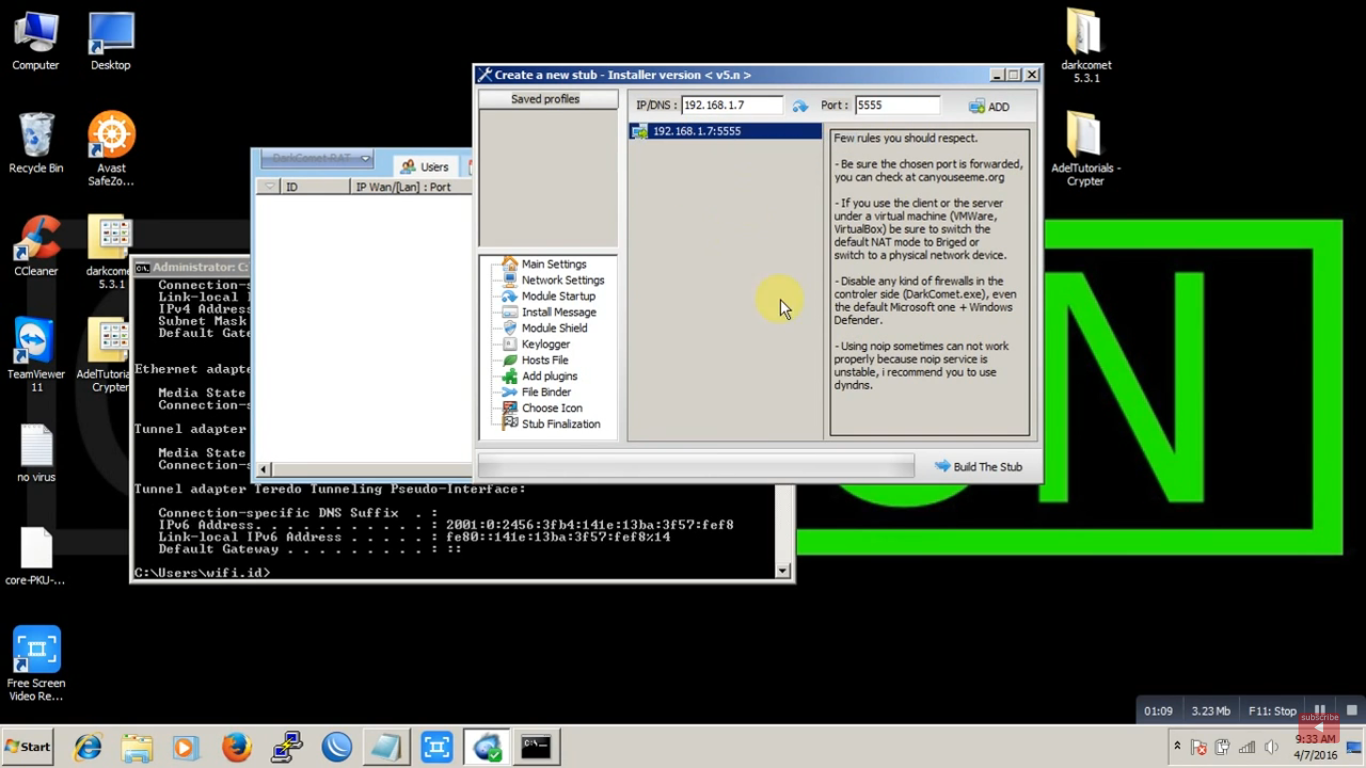Image resolution: width=1366 pixels, height=768 pixels.
Task: Open the blue circular browser taskbar icon
Action: 337,747
